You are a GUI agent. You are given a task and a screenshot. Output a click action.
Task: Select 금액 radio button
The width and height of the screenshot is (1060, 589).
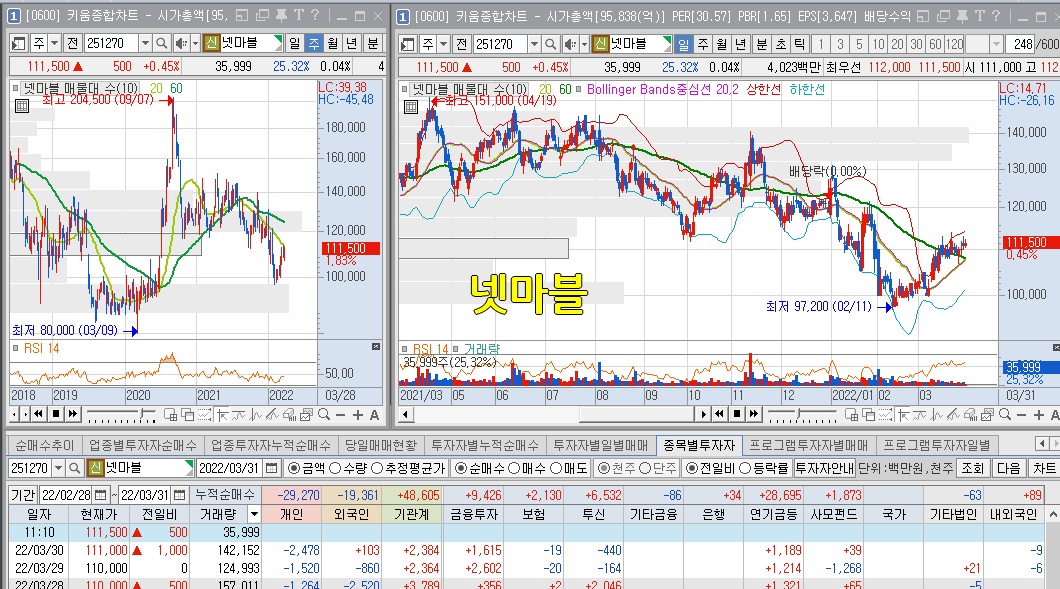point(294,468)
